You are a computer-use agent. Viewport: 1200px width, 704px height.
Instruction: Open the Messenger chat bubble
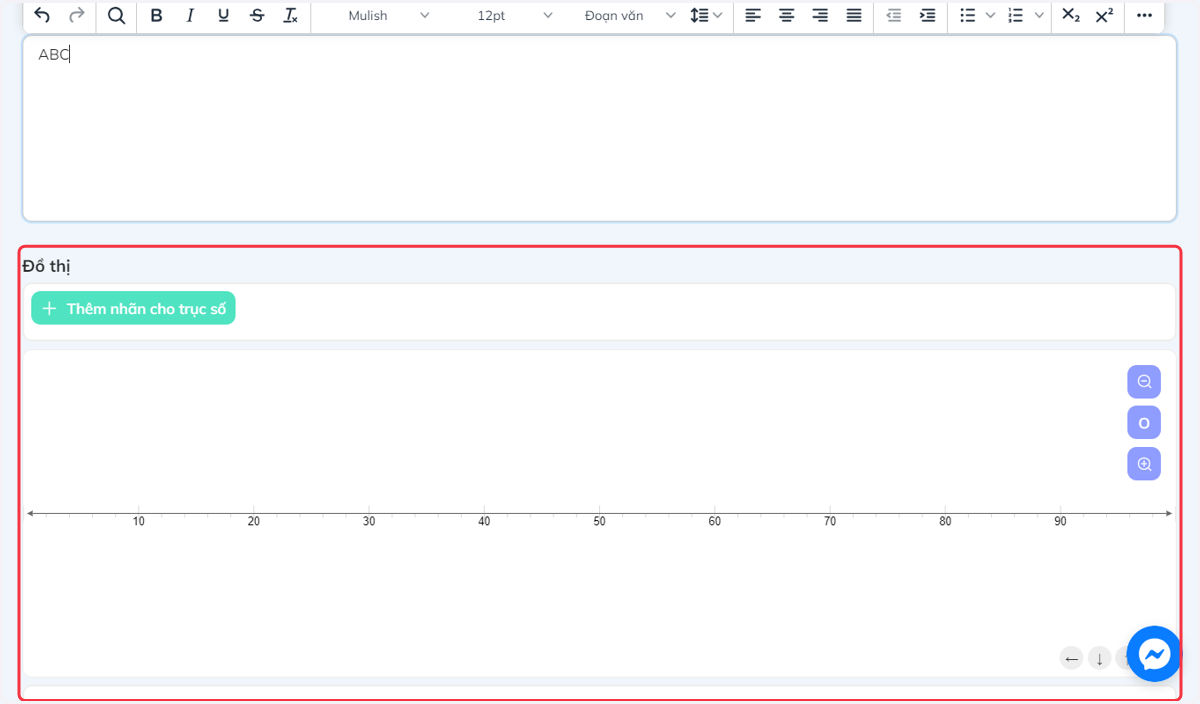1154,654
